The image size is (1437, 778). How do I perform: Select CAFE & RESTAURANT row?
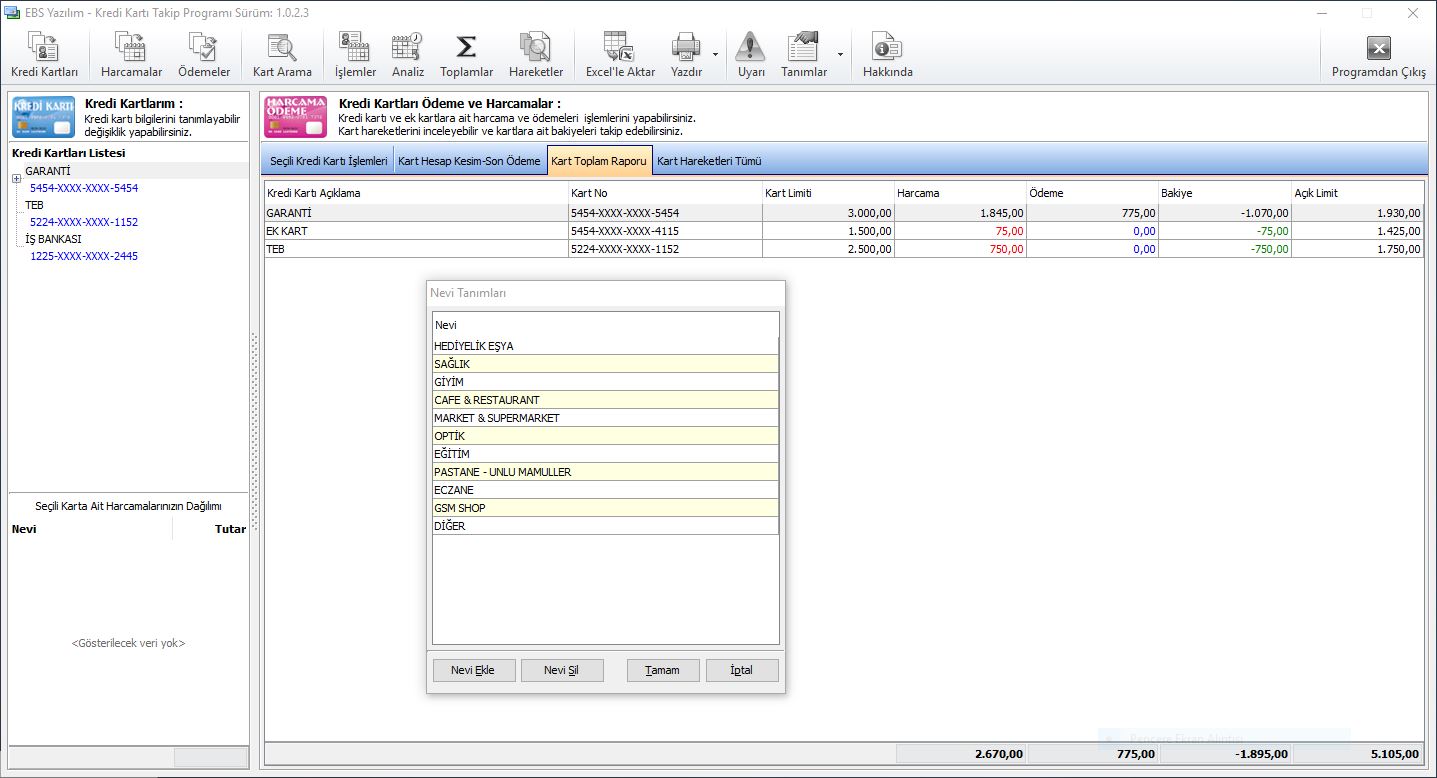605,400
